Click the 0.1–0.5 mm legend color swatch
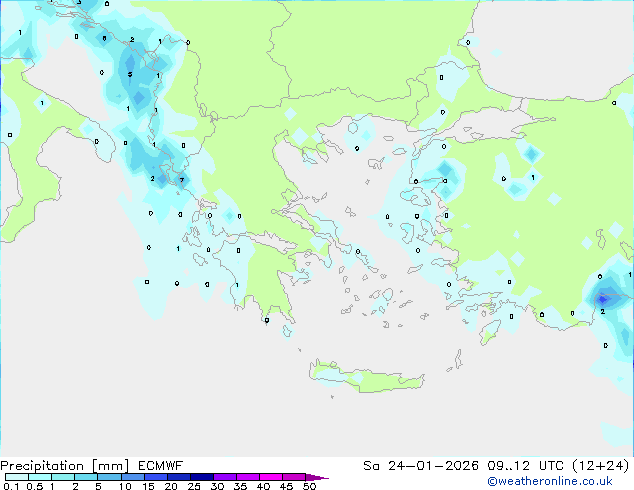Screen dimensions: 634x490 point(17,477)
